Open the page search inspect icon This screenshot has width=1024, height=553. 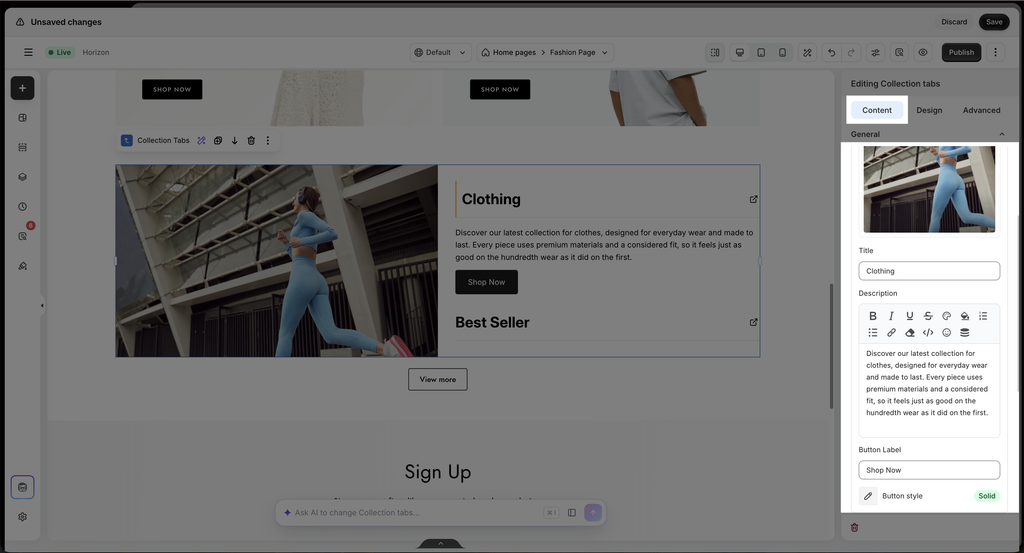[x=899, y=52]
